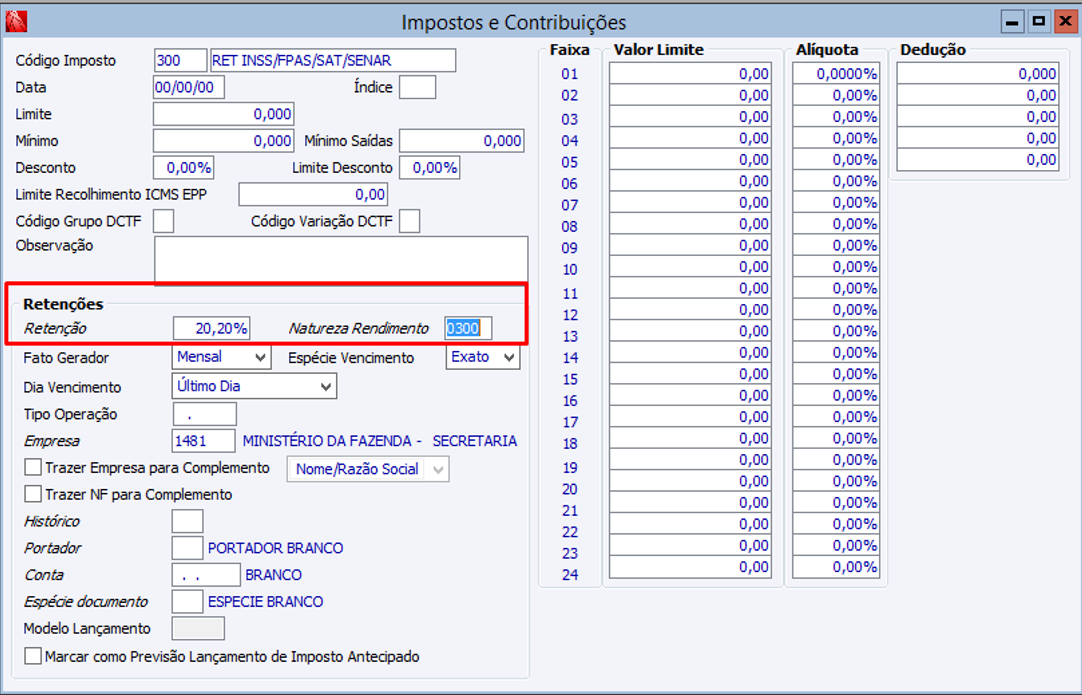The height and width of the screenshot is (695, 1082).
Task: Select the Mínimo value field
Action: click(x=224, y=141)
